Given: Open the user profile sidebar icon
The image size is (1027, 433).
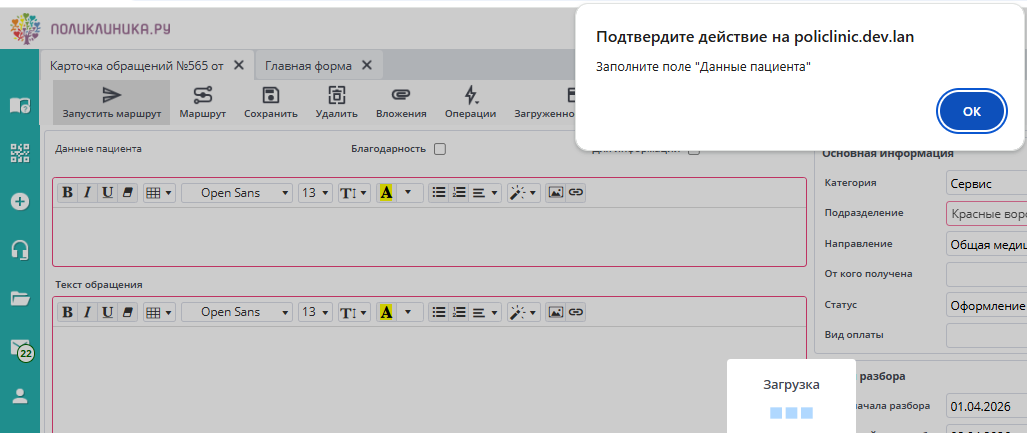Looking at the screenshot, I should click(20, 396).
